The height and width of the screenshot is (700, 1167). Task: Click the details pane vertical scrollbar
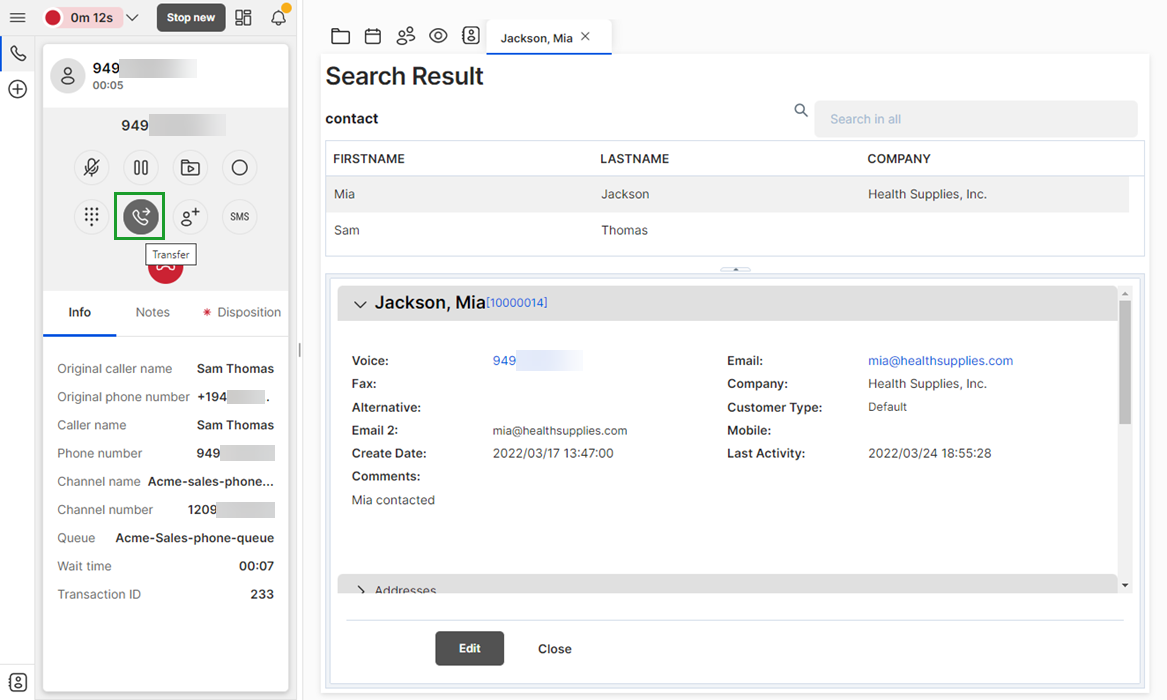(1125, 362)
